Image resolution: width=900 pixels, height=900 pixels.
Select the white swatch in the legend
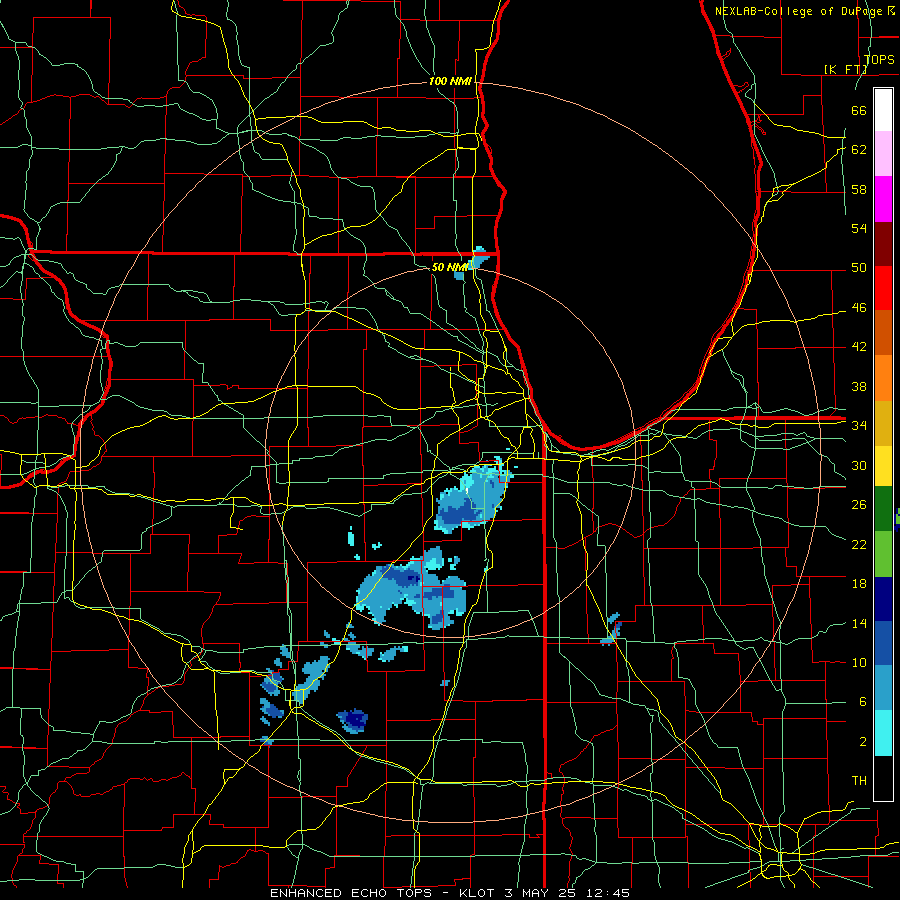coord(883,110)
